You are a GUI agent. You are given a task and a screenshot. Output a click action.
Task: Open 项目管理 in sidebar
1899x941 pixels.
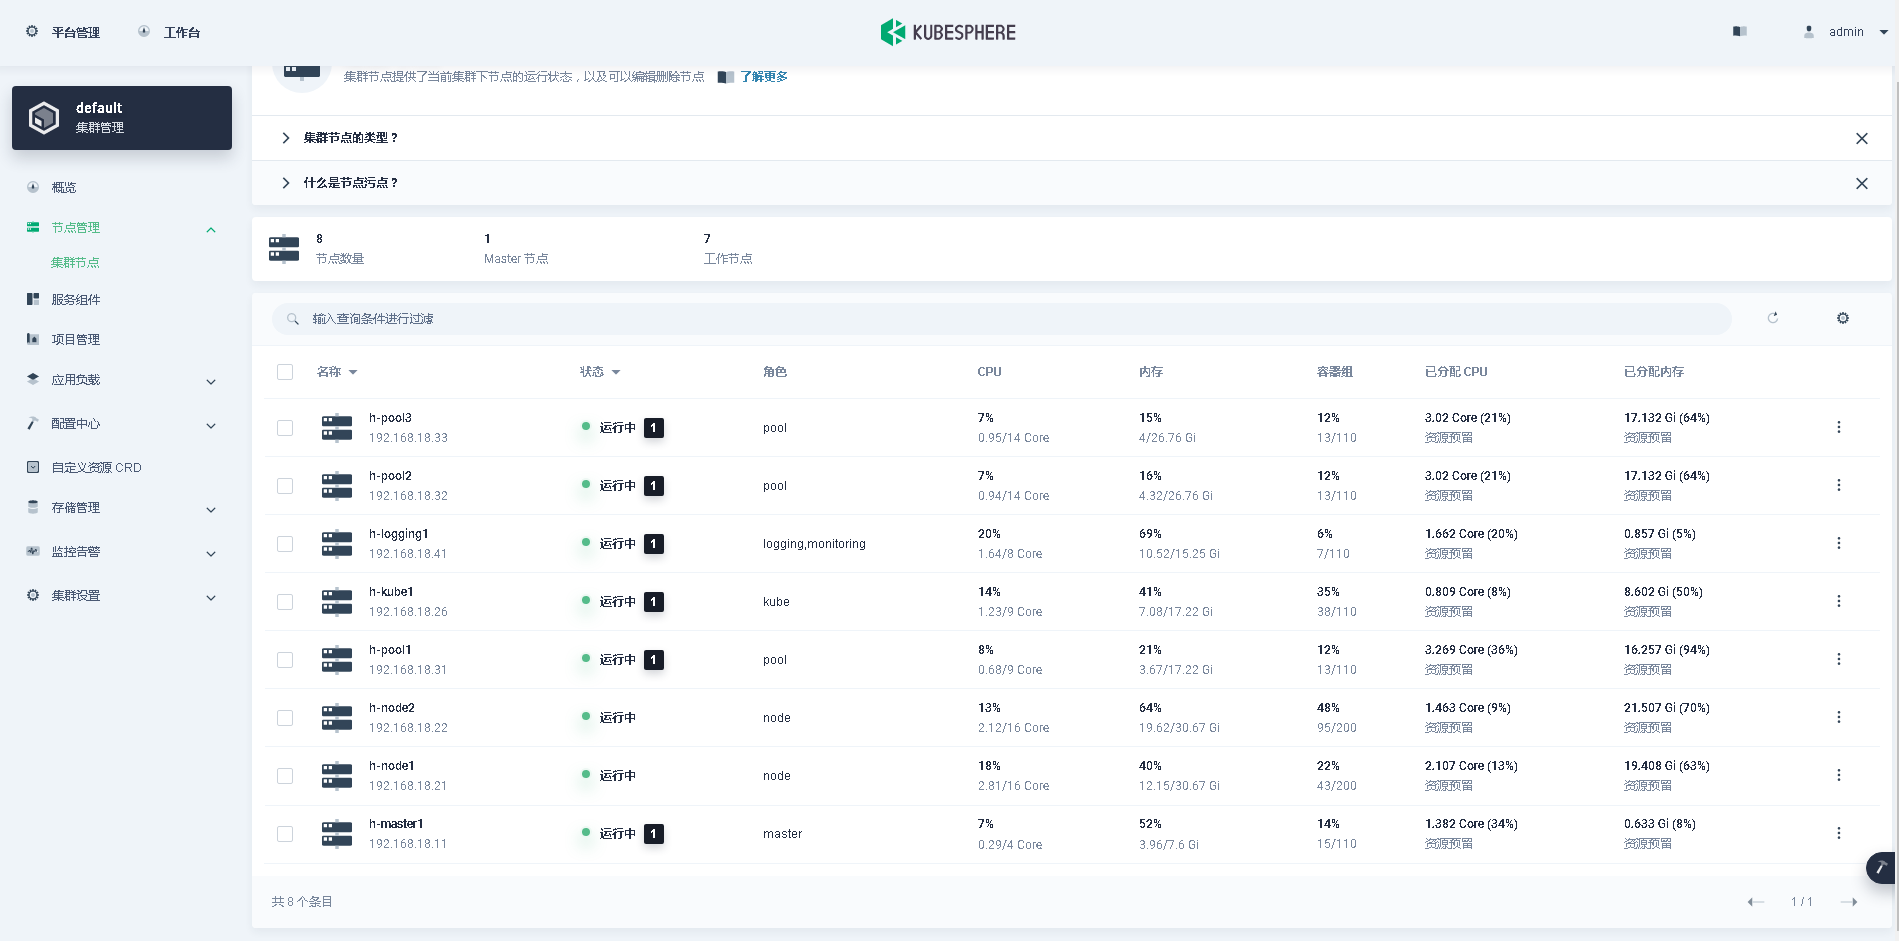(76, 339)
